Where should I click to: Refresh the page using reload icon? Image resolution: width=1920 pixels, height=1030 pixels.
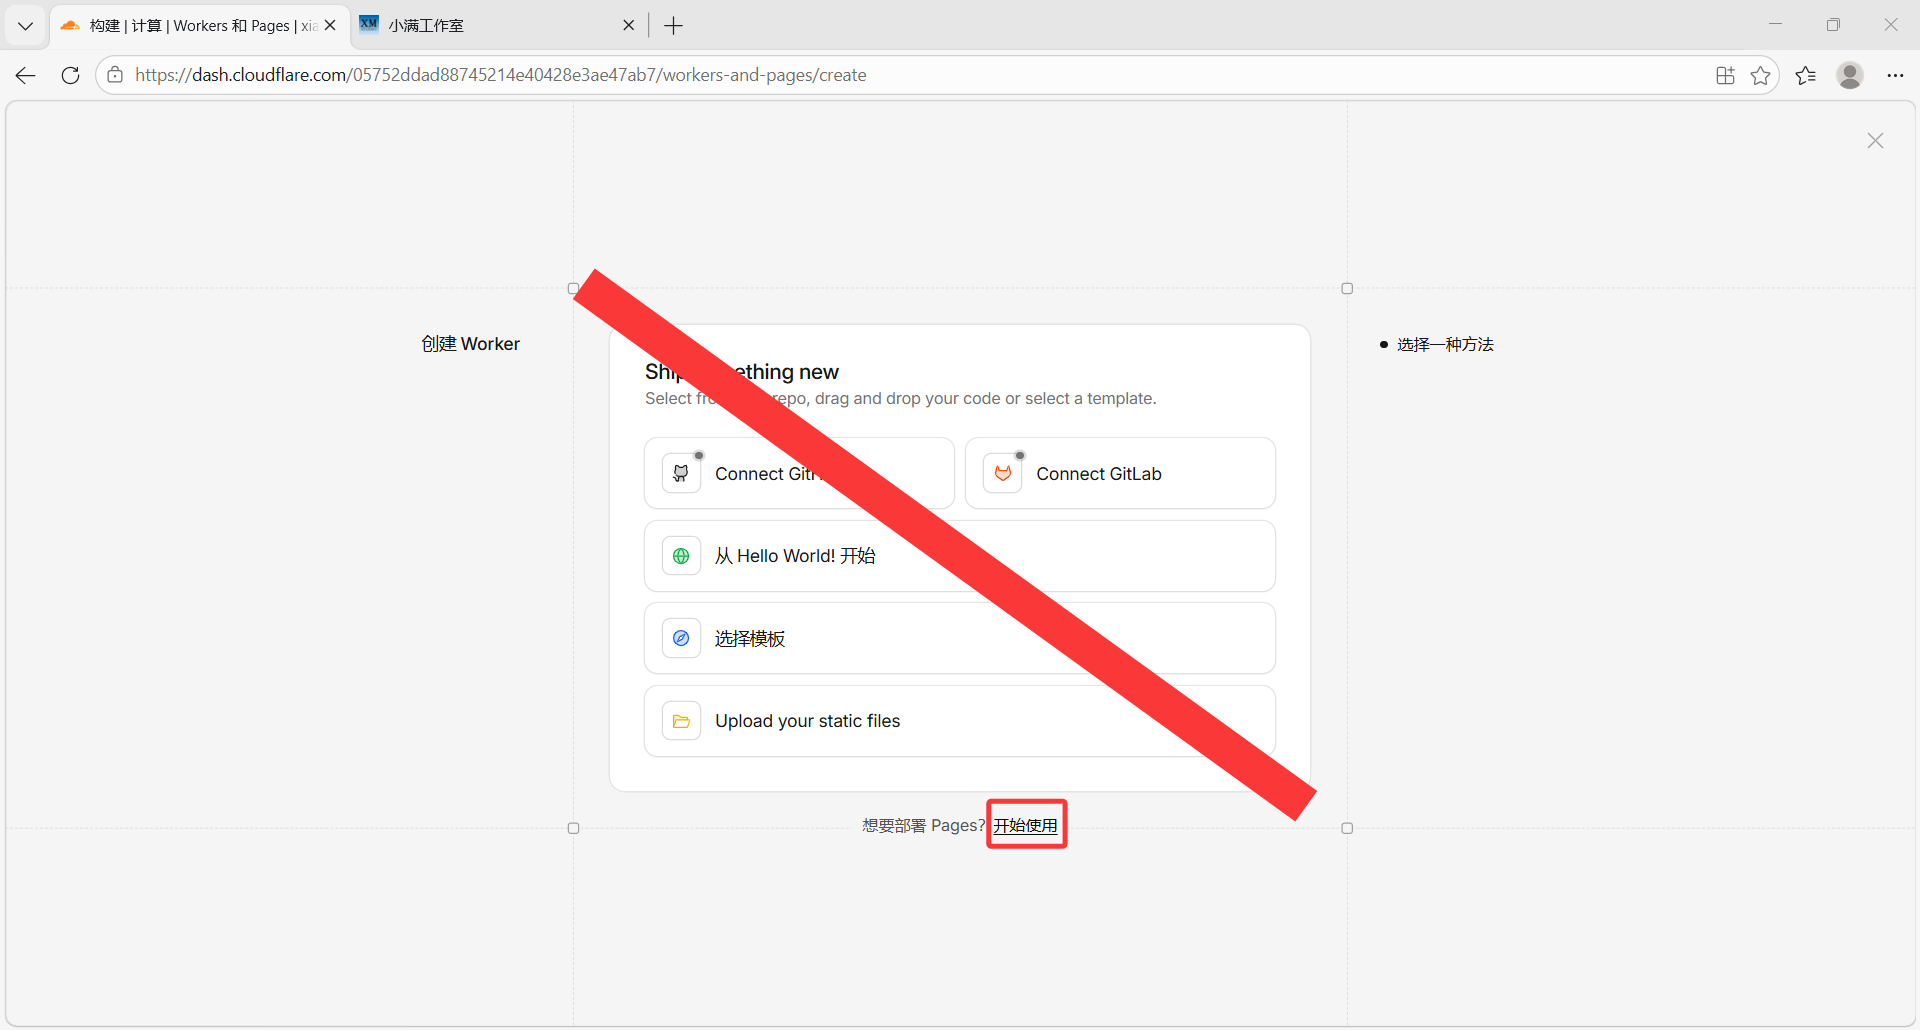click(70, 75)
